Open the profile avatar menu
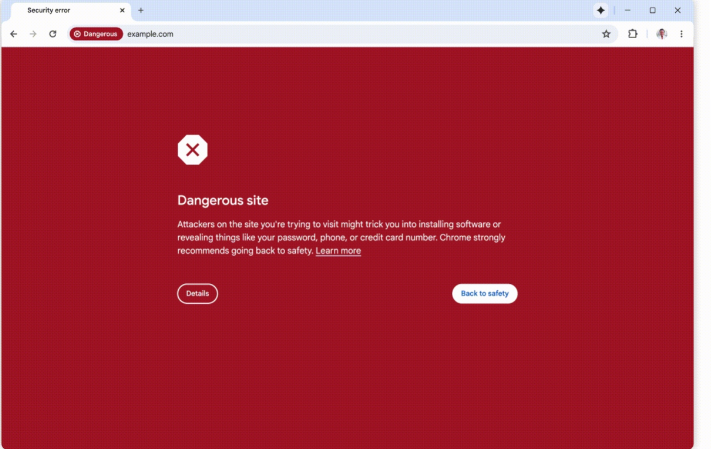Viewport: 723px width, 449px height. pos(661,34)
